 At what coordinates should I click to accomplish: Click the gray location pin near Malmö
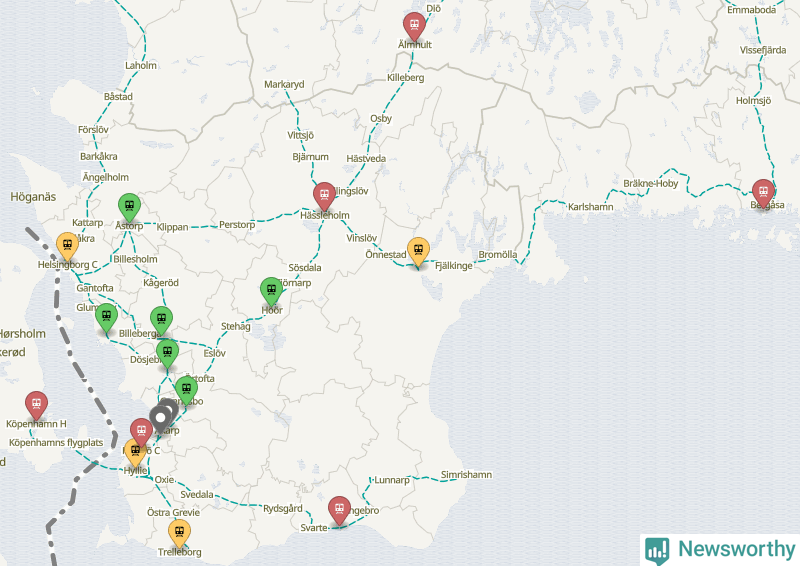[x=161, y=421]
